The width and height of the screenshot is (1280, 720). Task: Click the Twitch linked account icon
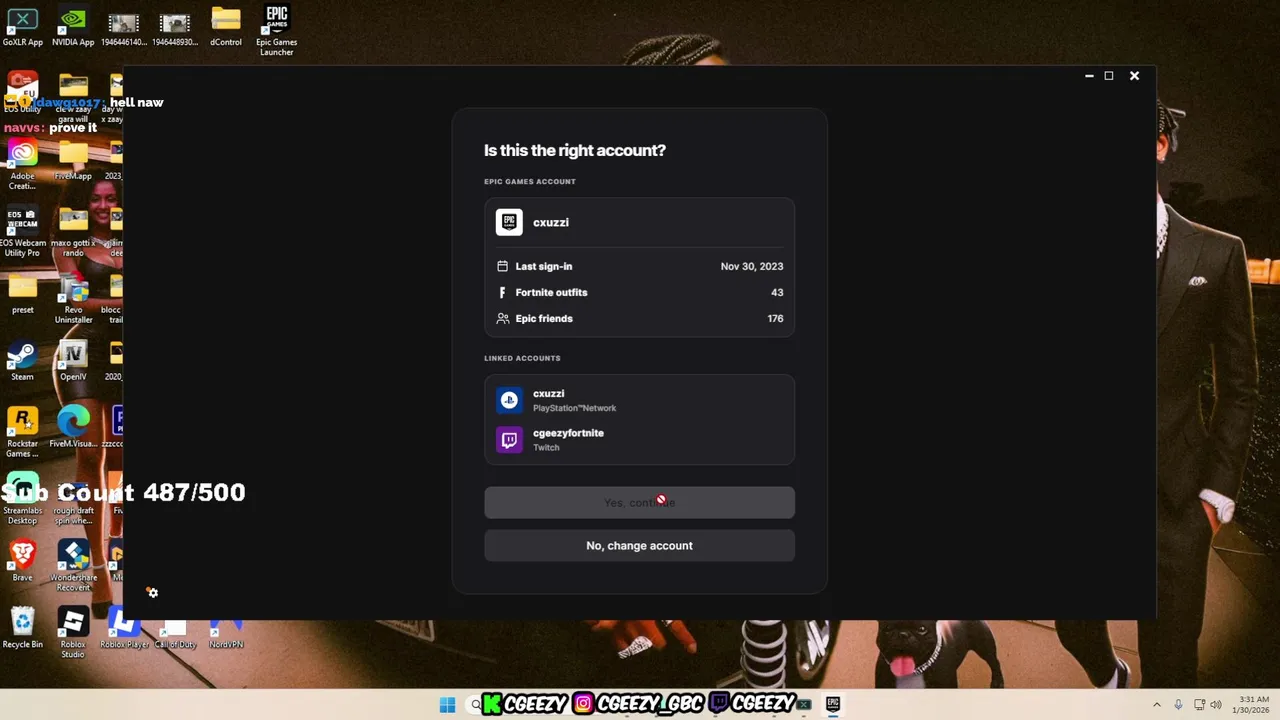point(509,439)
